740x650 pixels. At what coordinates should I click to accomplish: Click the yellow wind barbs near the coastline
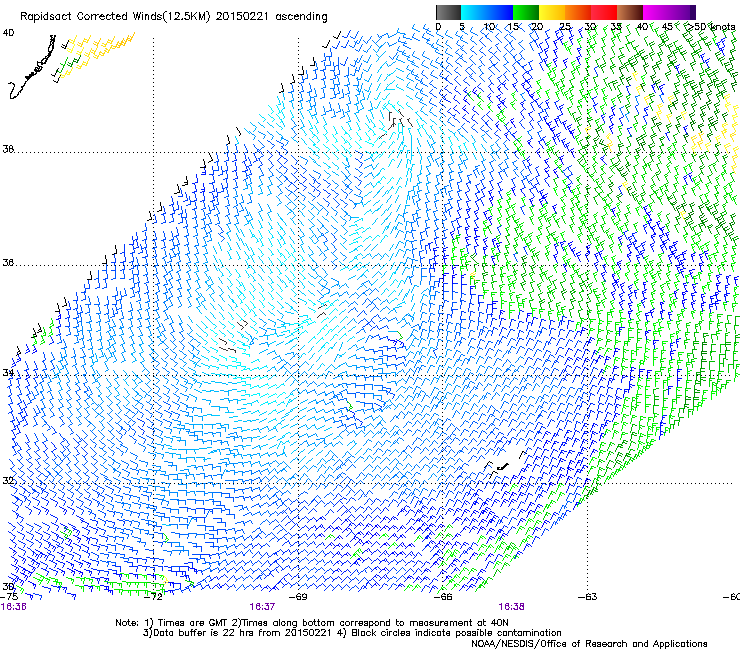99,53
